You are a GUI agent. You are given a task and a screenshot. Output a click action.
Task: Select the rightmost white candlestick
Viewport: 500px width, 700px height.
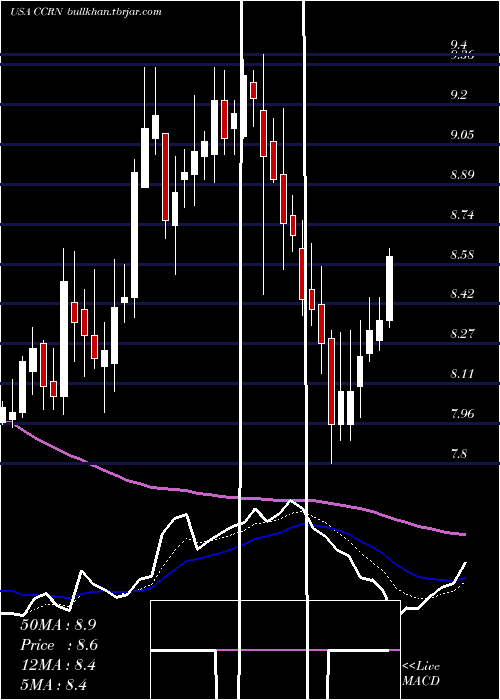click(x=389, y=288)
